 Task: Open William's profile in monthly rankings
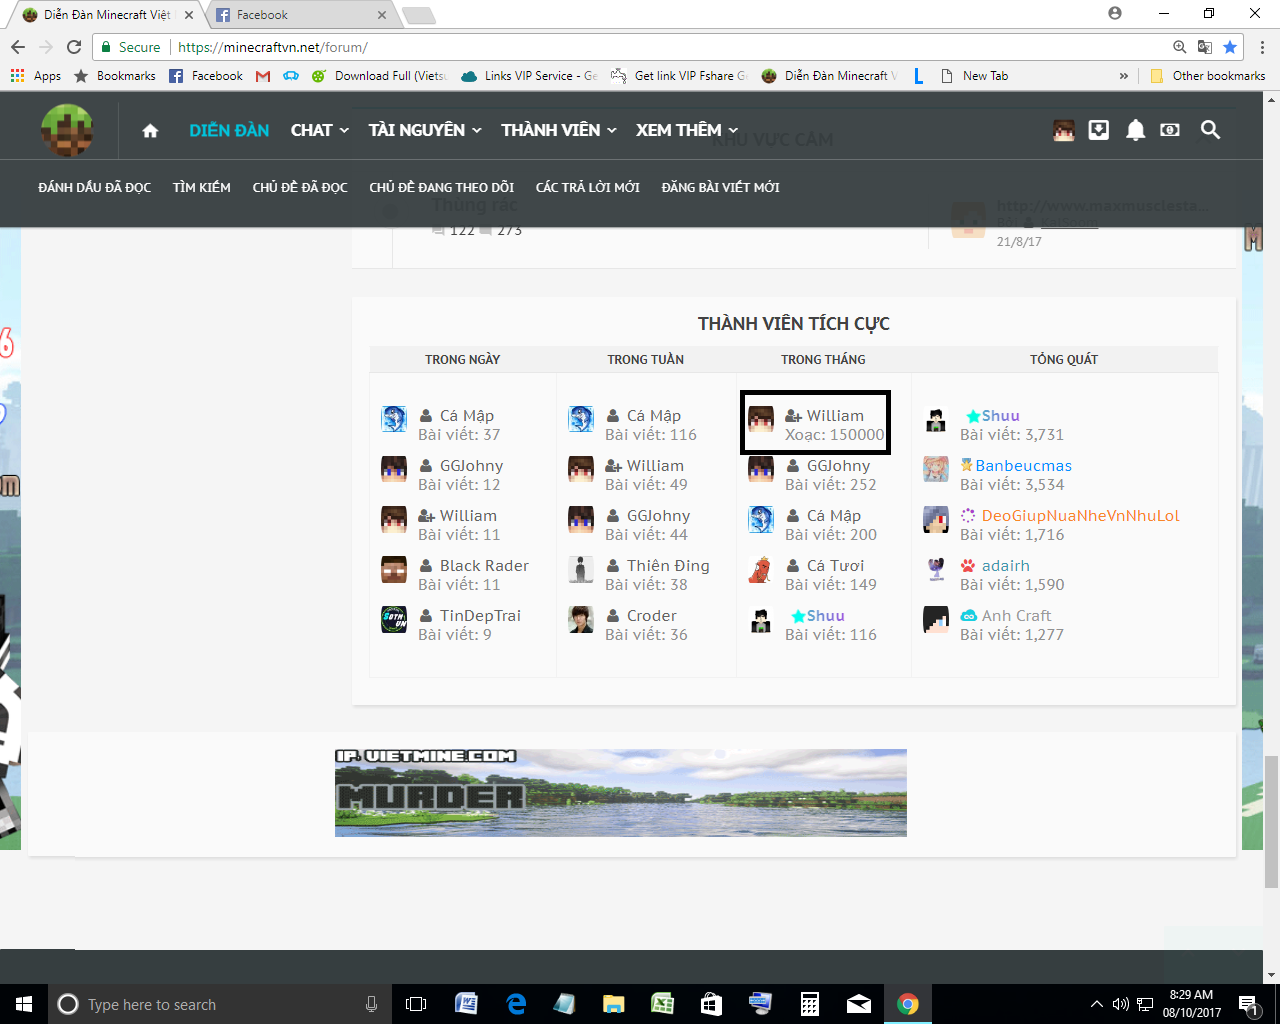pos(835,415)
